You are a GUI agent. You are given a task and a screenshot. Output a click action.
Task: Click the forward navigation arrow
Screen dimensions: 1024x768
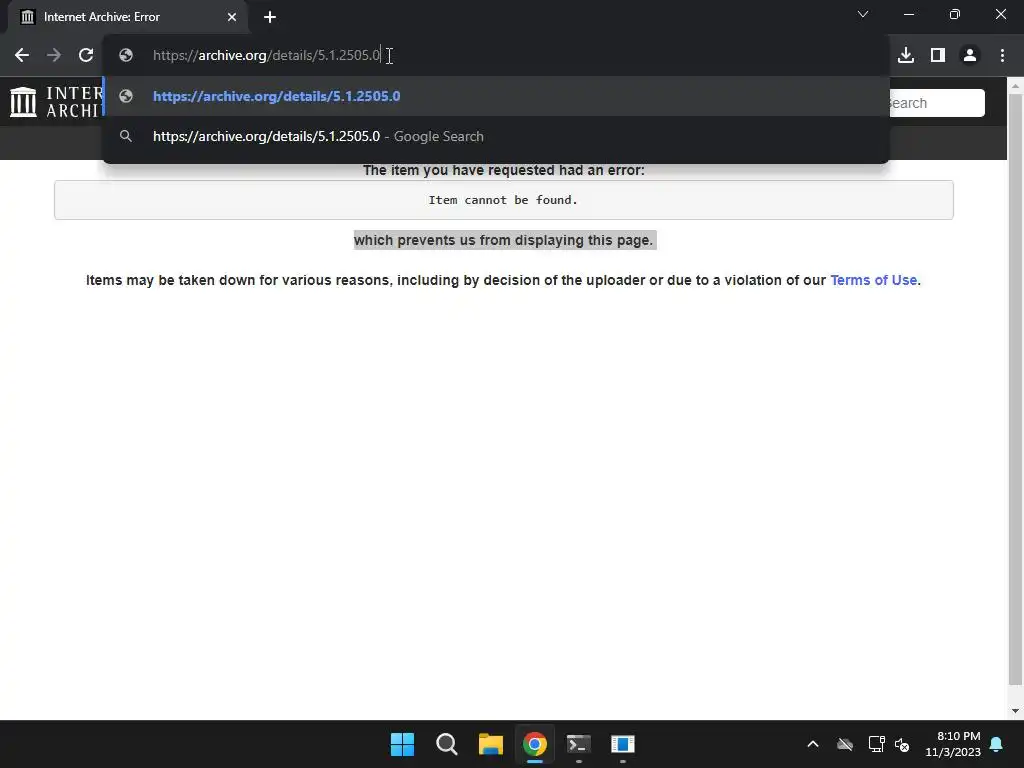[x=54, y=56]
